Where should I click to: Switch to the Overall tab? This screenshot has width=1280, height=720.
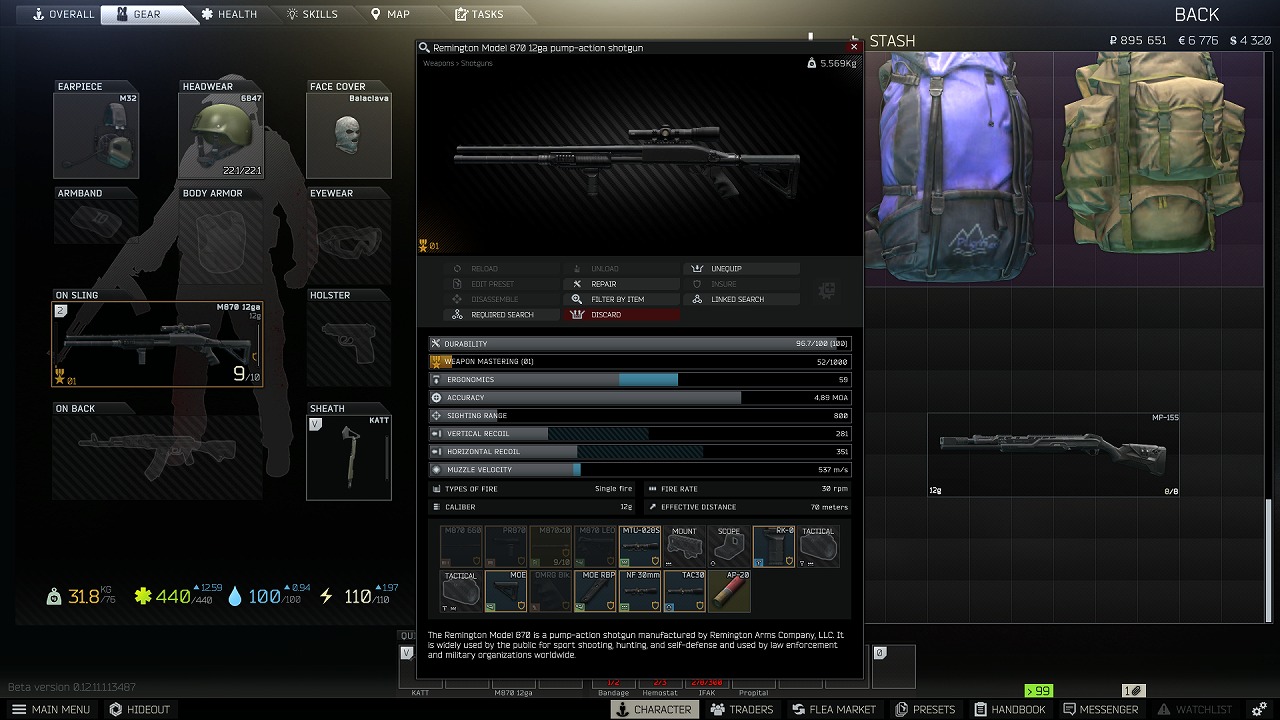(63, 14)
